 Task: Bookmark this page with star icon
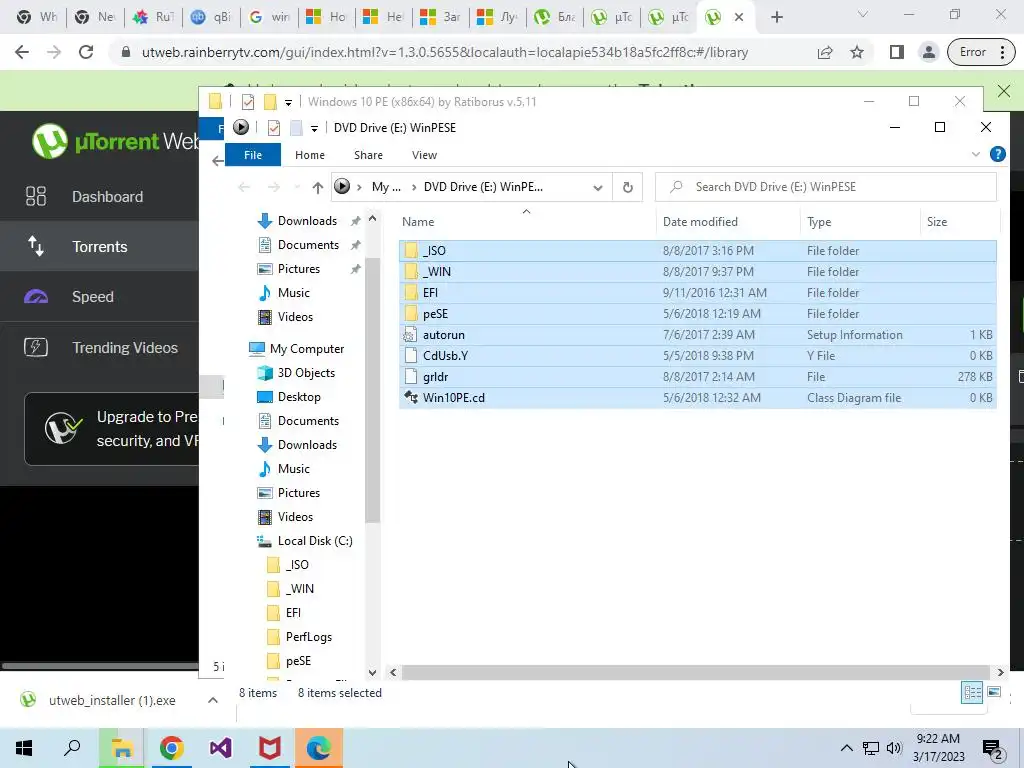(x=857, y=52)
